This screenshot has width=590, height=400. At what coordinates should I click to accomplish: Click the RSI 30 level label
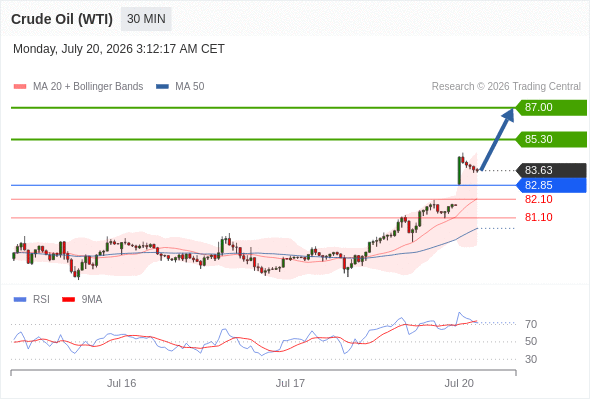click(x=531, y=359)
